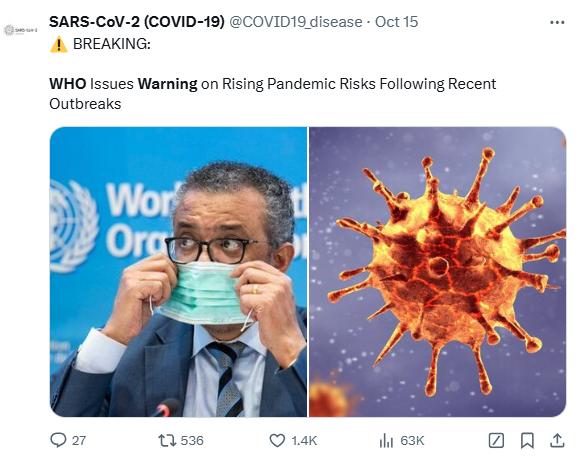Open the reply comment icon
This screenshot has width=583, height=457.
58,440
